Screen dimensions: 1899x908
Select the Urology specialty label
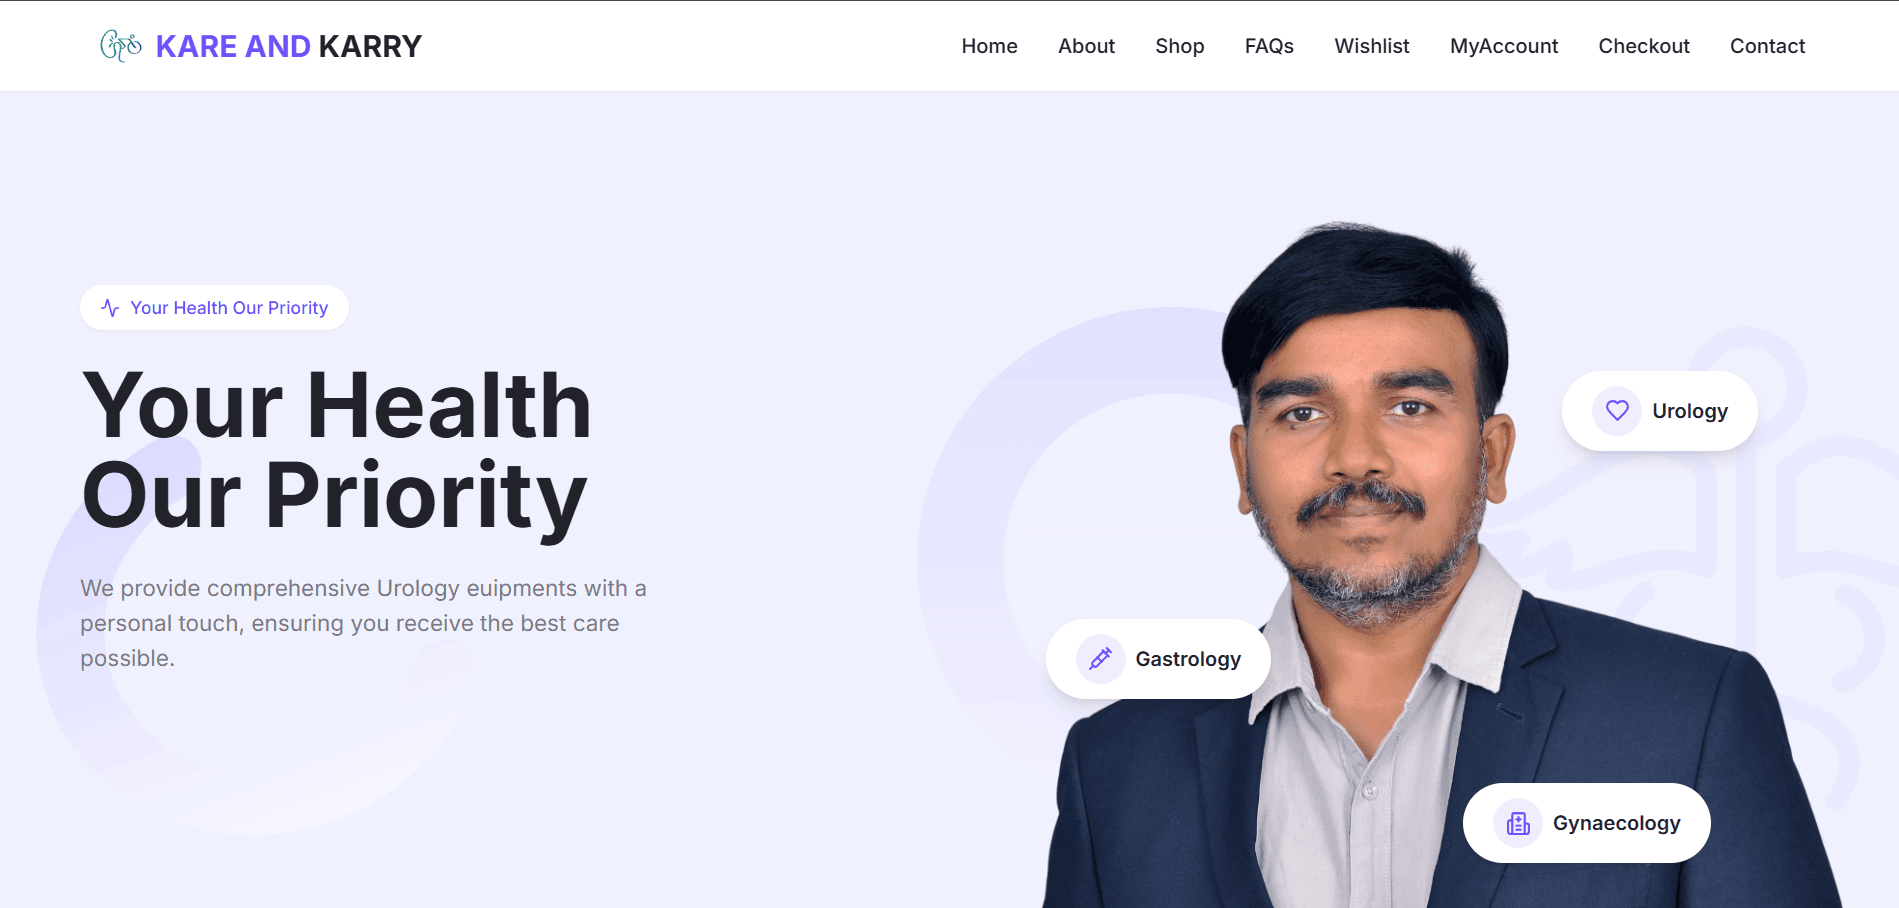[1690, 411]
